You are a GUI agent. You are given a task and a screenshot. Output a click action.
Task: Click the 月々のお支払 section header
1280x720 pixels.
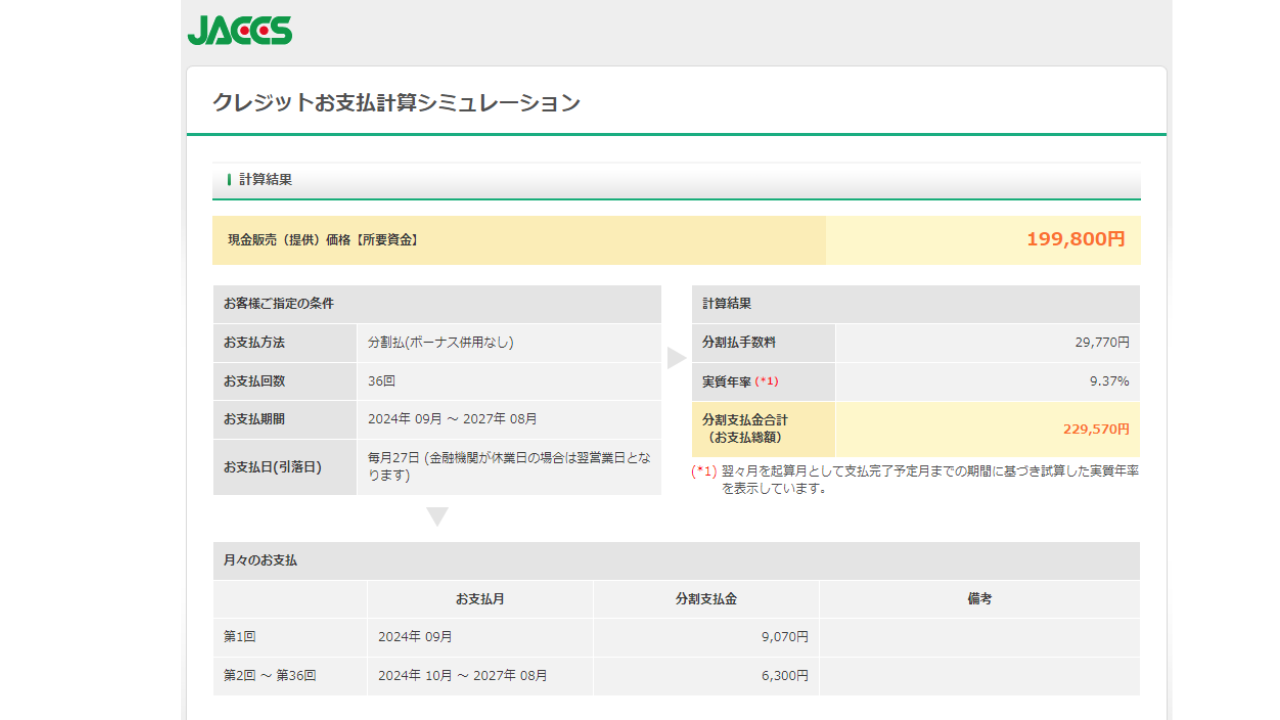[x=260, y=561]
